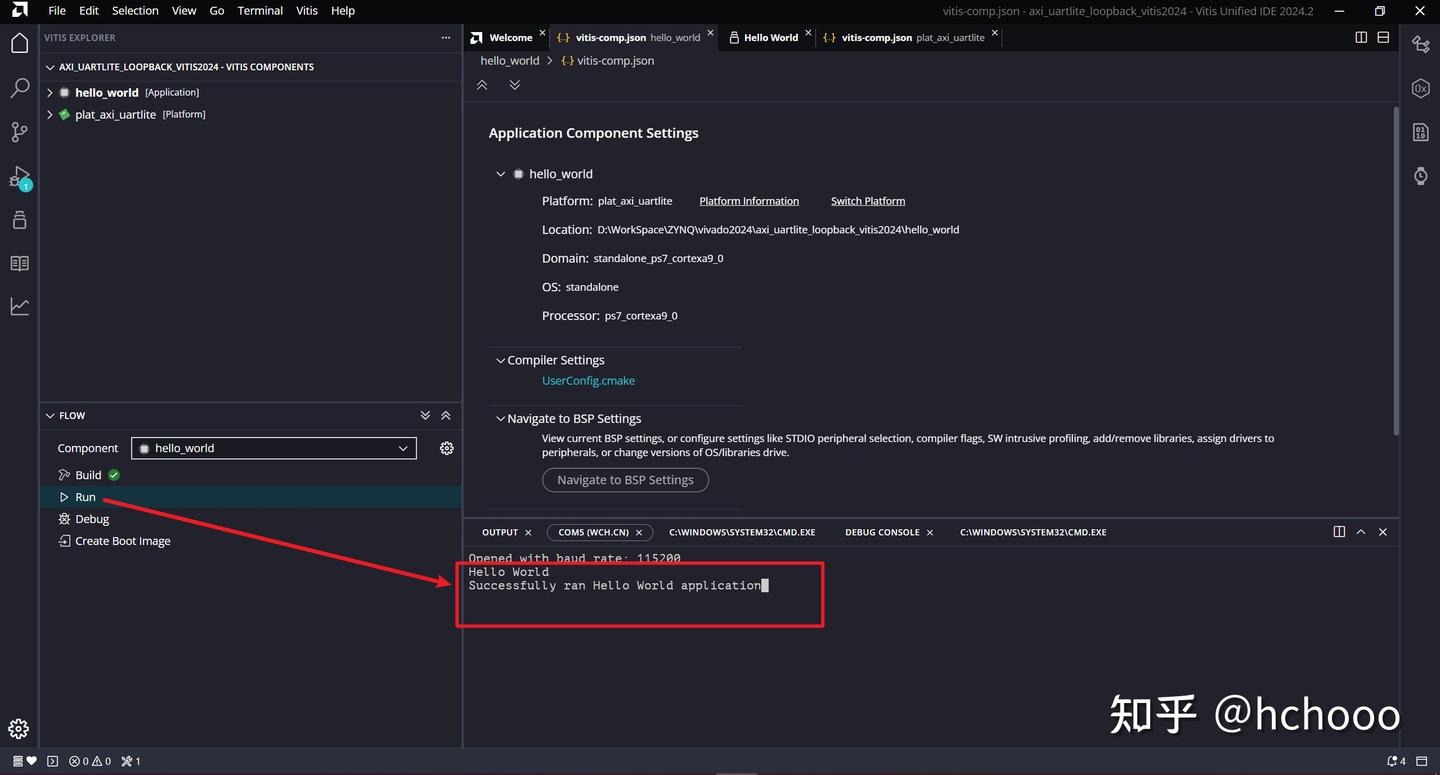The height and width of the screenshot is (775, 1440).
Task: Click double-chevron up icon in FLOW header
Action: point(446,415)
